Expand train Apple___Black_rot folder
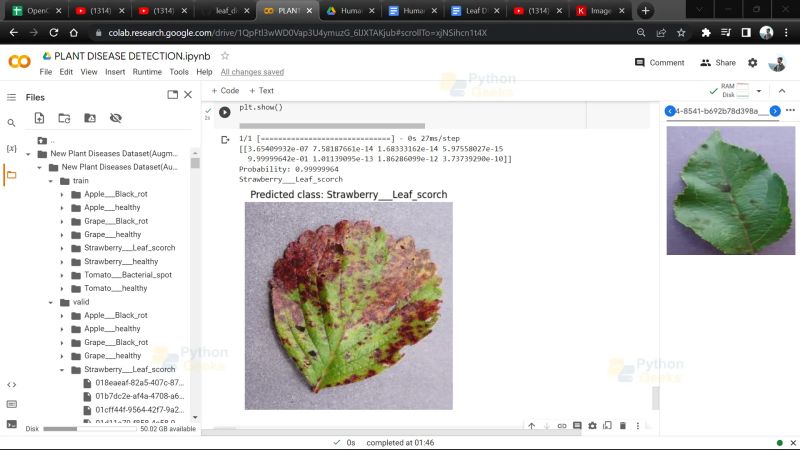800x450 pixels. point(62,194)
